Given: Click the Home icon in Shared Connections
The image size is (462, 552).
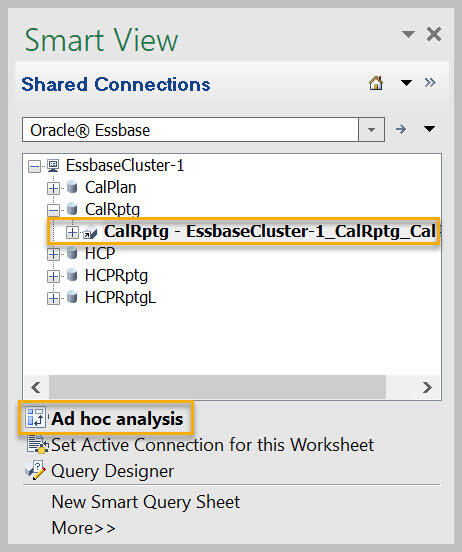Looking at the screenshot, I should click(376, 83).
